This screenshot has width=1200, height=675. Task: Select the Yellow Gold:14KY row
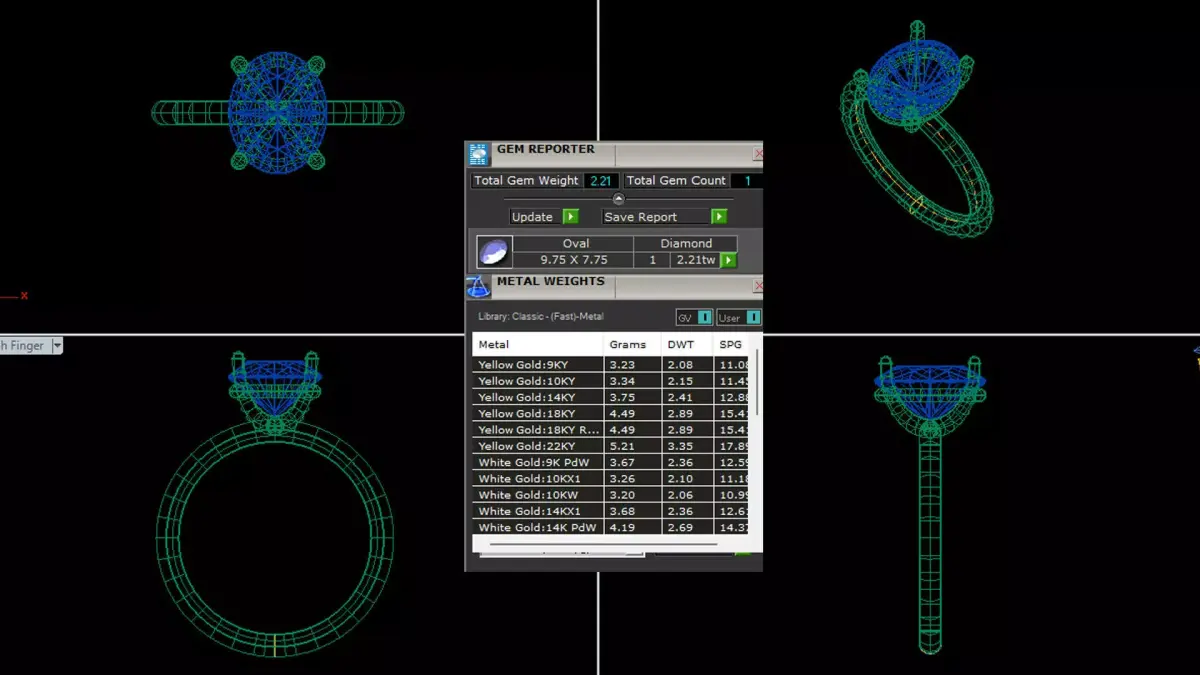(610, 397)
